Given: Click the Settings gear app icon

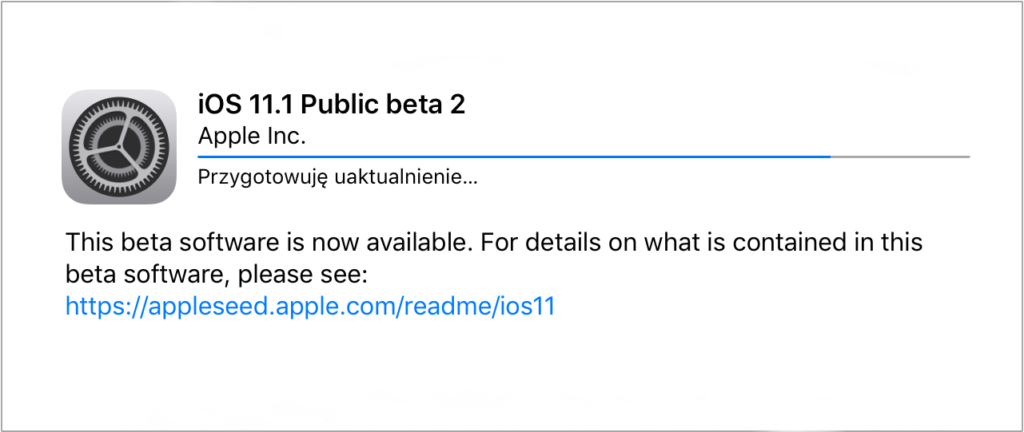Looking at the screenshot, I should pyautogui.click(x=118, y=146).
